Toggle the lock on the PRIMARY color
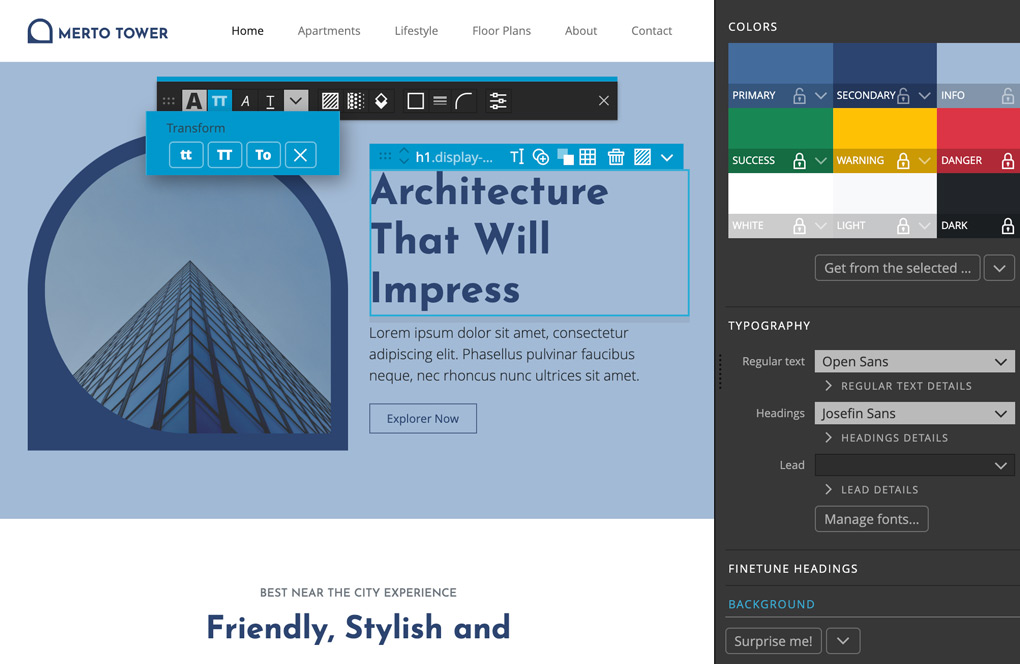The width and height of the screenshot is (1020, 664). click(x=799, y=96)
